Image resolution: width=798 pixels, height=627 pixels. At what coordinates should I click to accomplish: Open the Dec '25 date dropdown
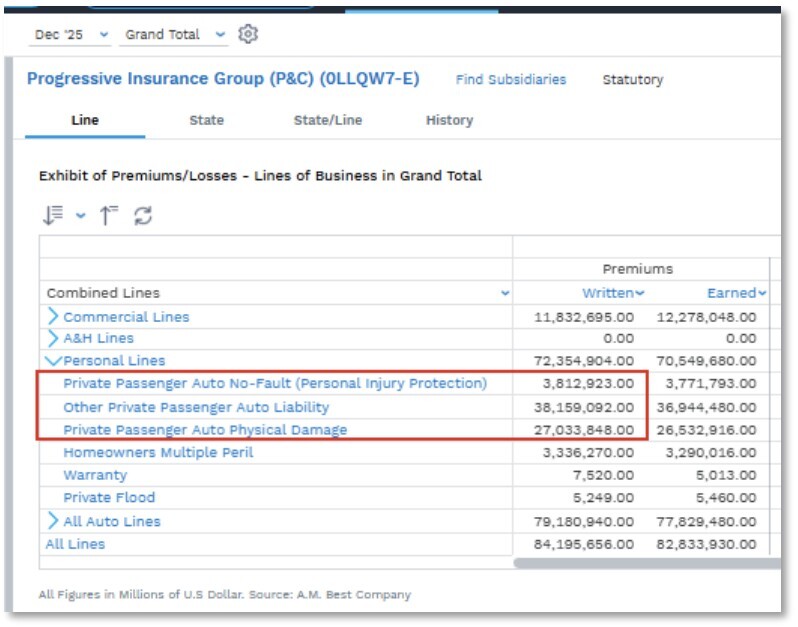tap(70, 35)
